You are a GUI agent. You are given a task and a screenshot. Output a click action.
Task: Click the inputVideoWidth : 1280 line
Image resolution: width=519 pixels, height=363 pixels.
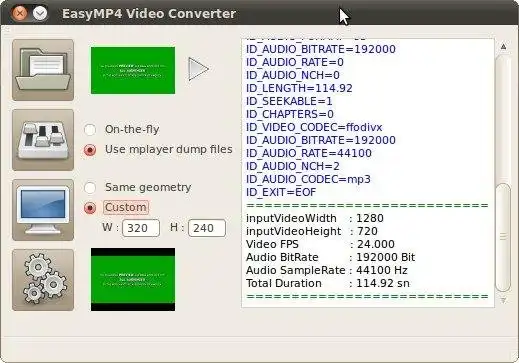point(315,218)
